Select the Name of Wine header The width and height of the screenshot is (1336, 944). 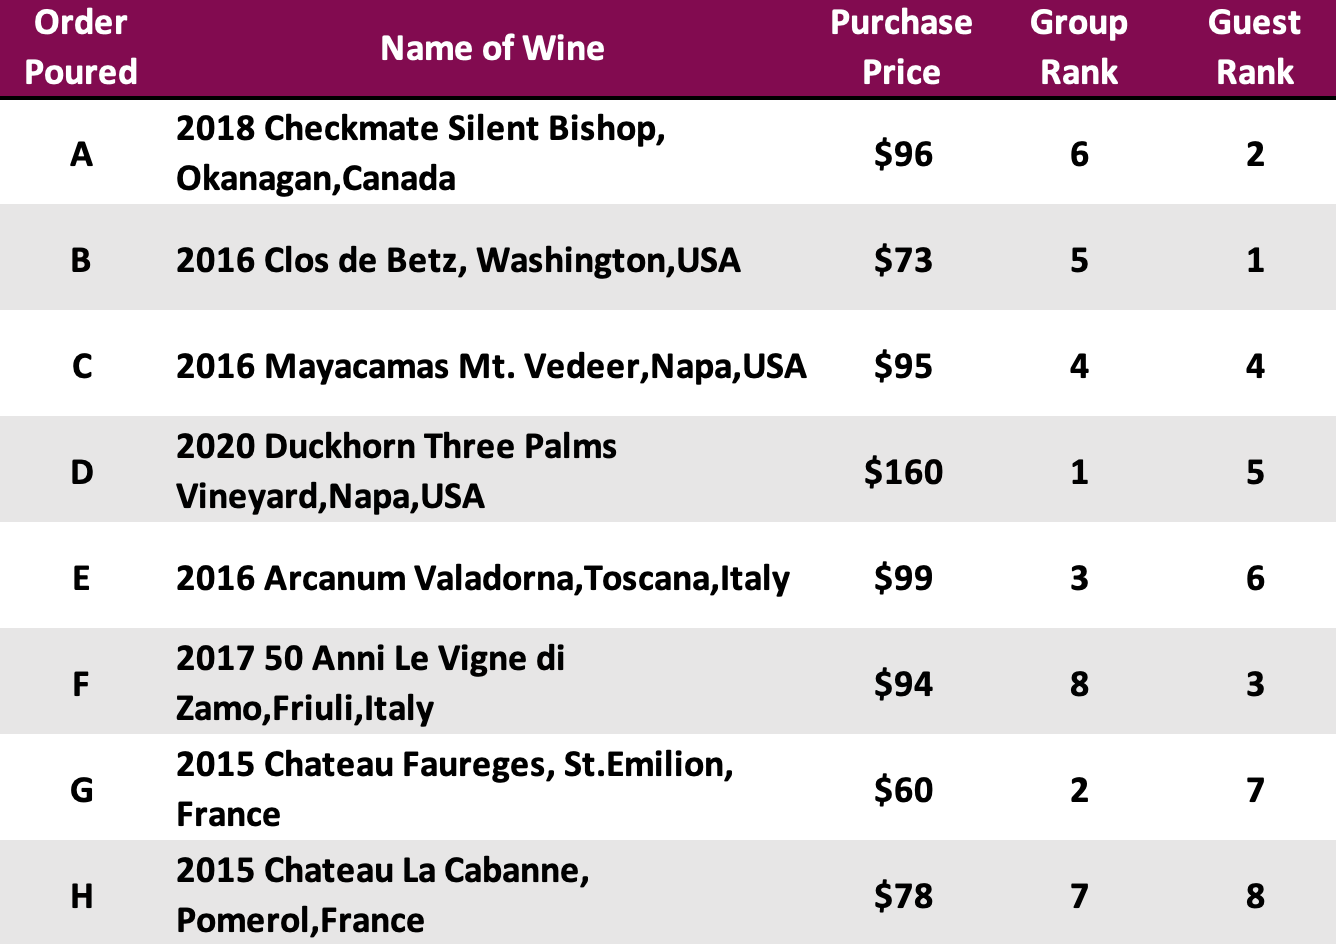pos(492,47)
